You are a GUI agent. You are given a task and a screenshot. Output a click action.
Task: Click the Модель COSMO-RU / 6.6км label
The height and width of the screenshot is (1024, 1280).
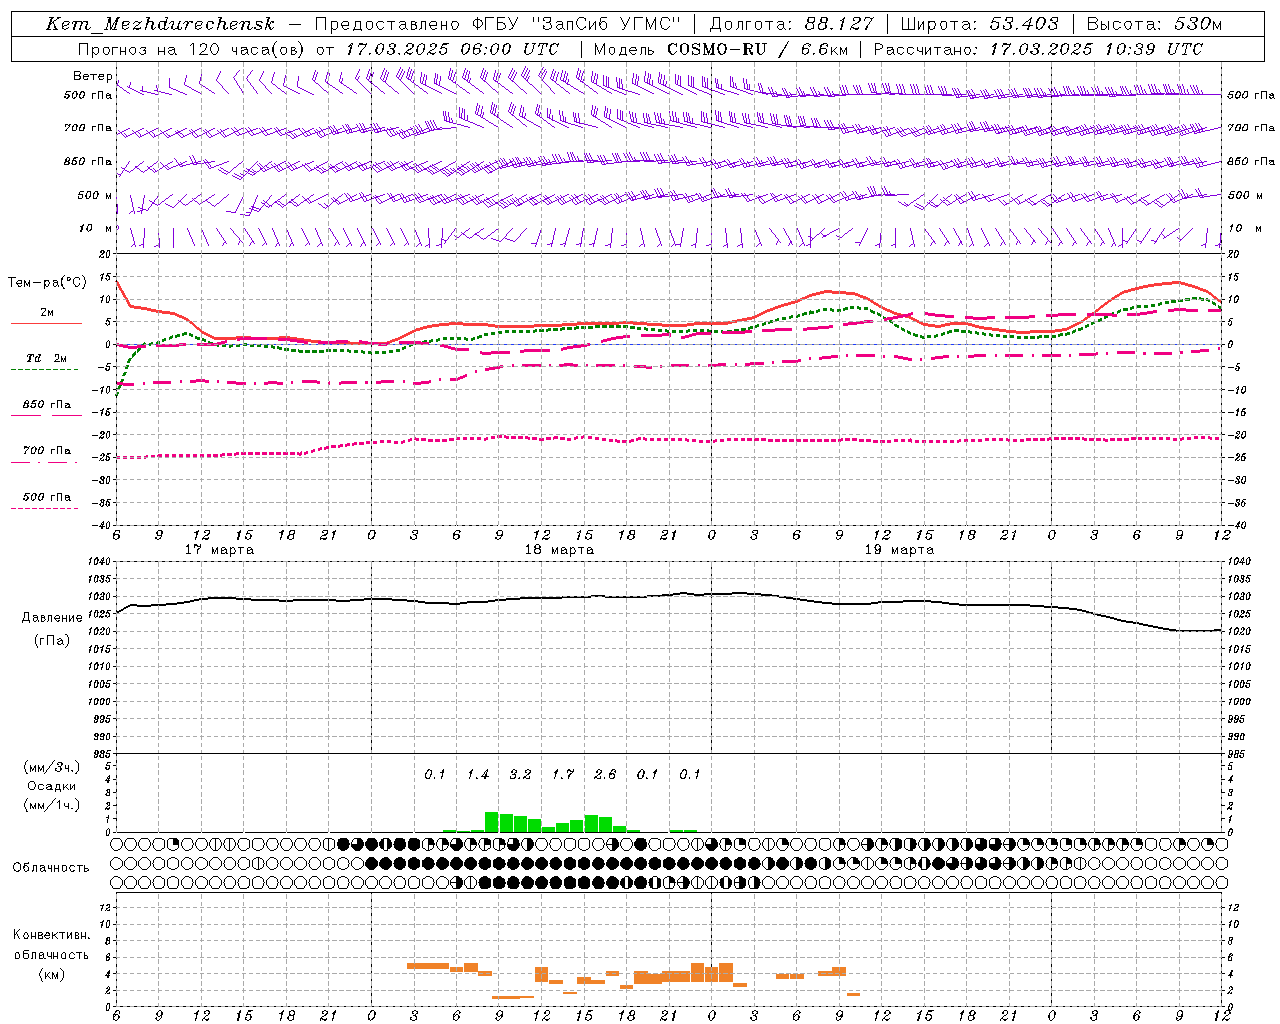pos(721,49)
